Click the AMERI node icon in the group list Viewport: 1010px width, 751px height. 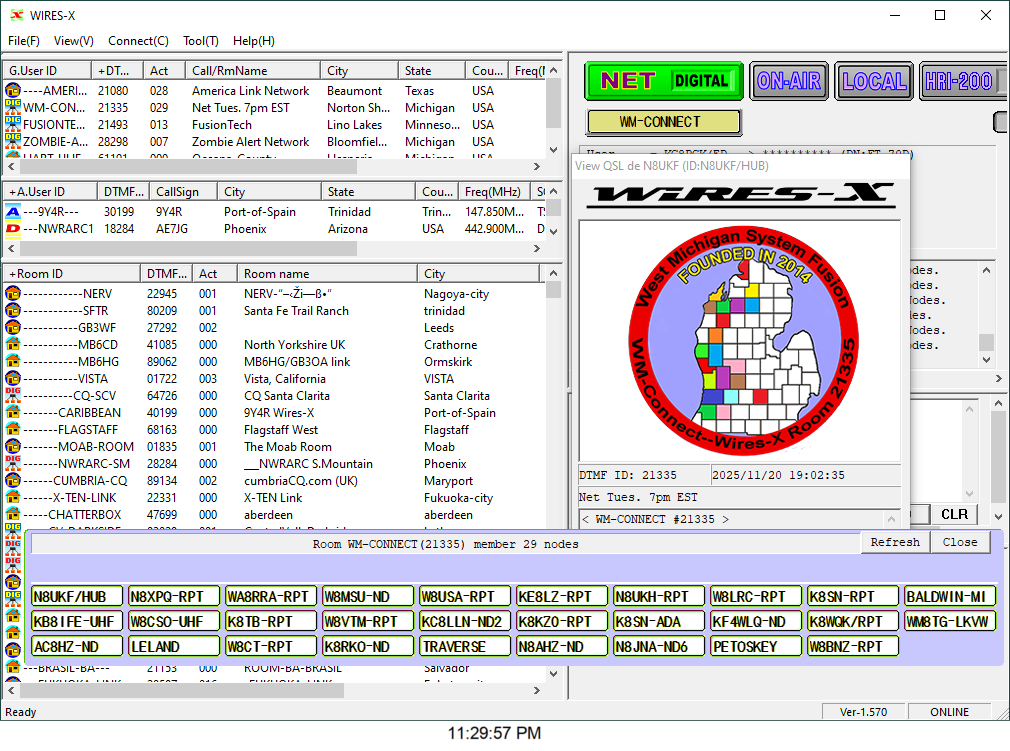tap(13, 91)
